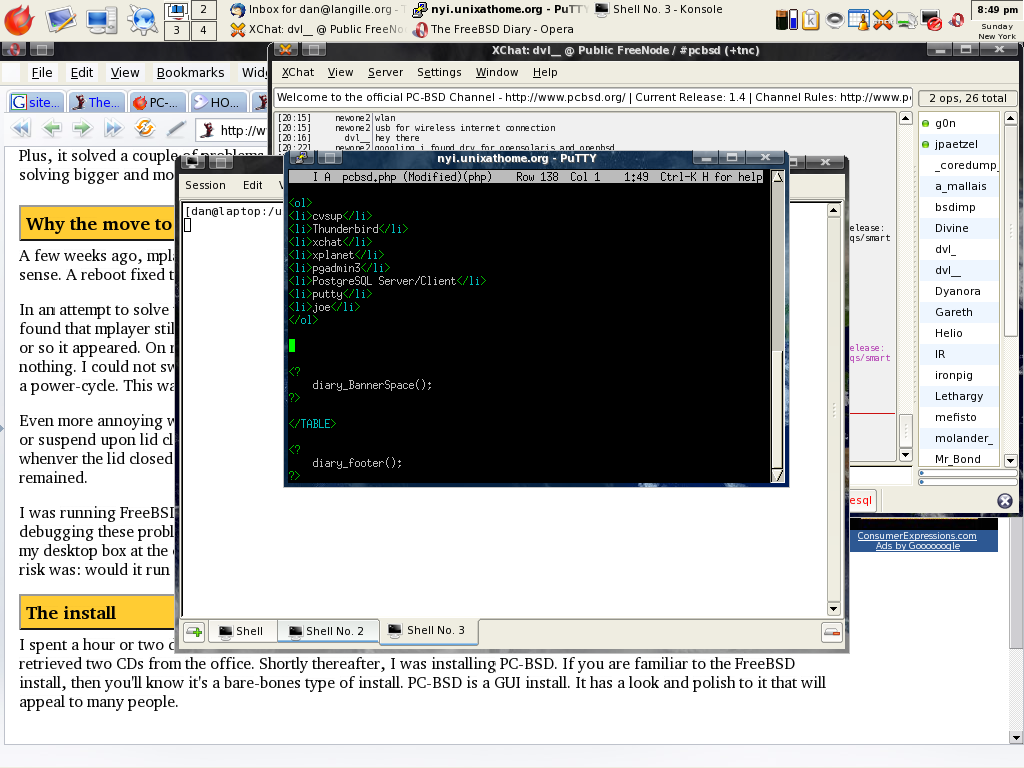1024x768 pixels.
Task: Select user Mr_Bond in the user list
Action: point(959,458)
